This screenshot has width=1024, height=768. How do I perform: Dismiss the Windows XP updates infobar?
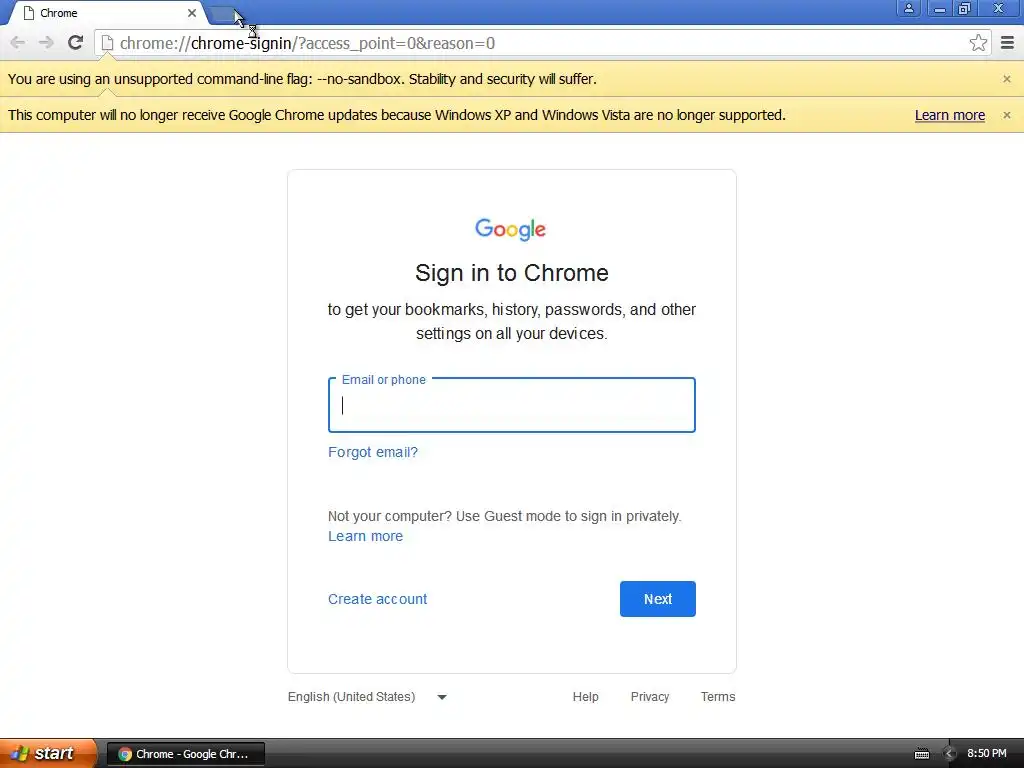point(1006,115)
